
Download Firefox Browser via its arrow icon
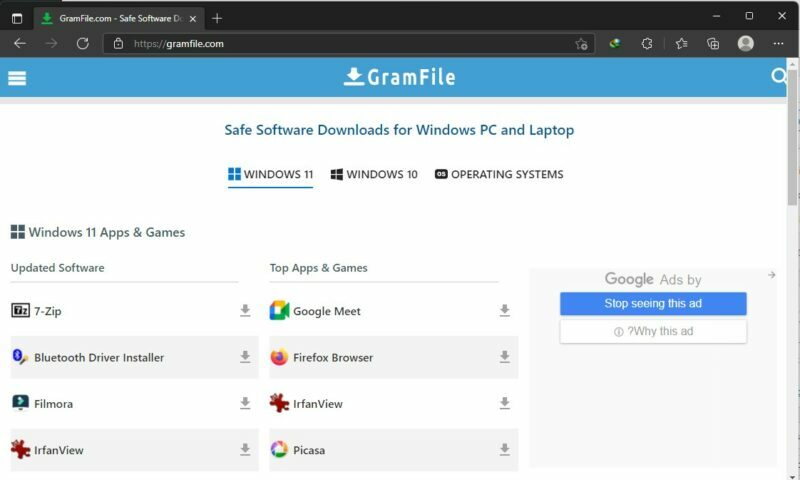[505, 357]
